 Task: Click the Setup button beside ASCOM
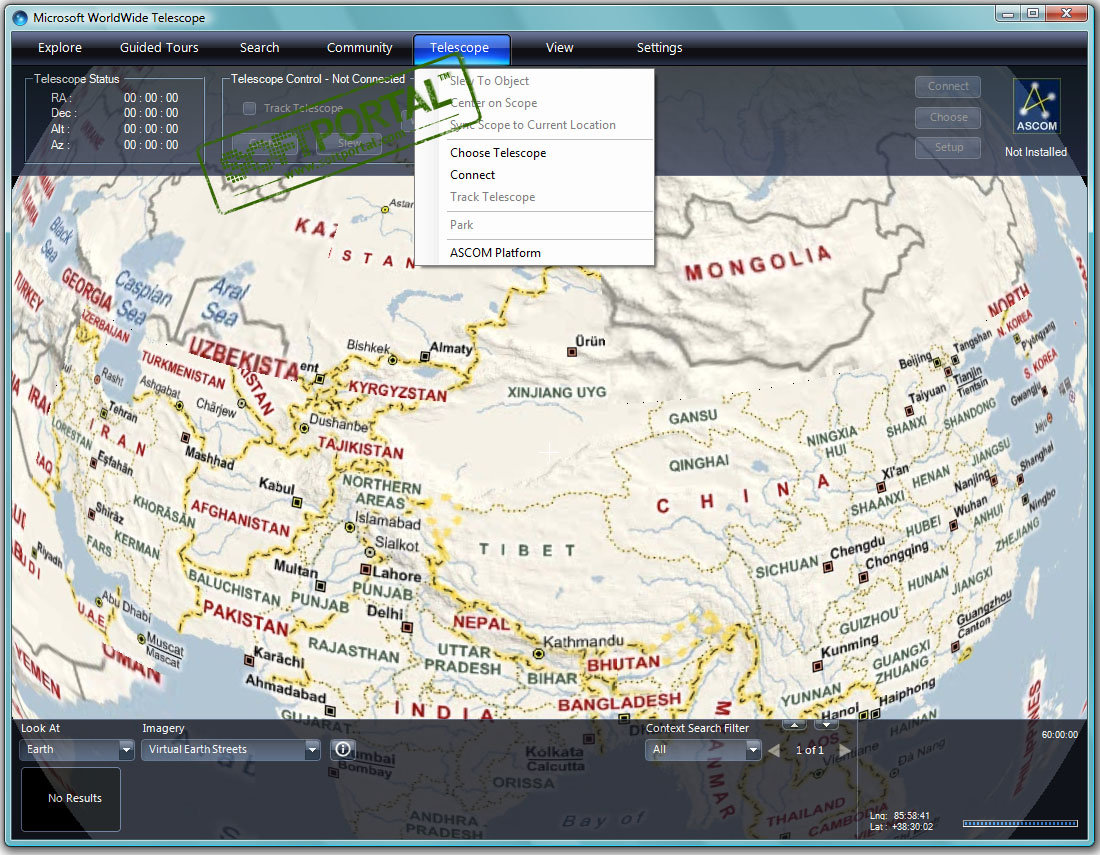click(948, 147)
